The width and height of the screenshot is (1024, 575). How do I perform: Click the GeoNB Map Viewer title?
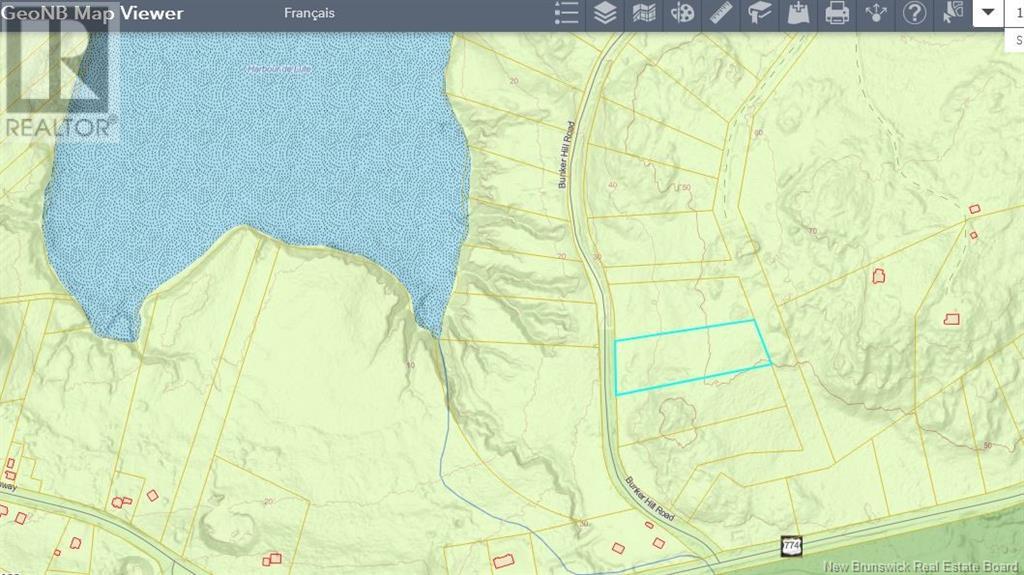[x=93, y=13]
